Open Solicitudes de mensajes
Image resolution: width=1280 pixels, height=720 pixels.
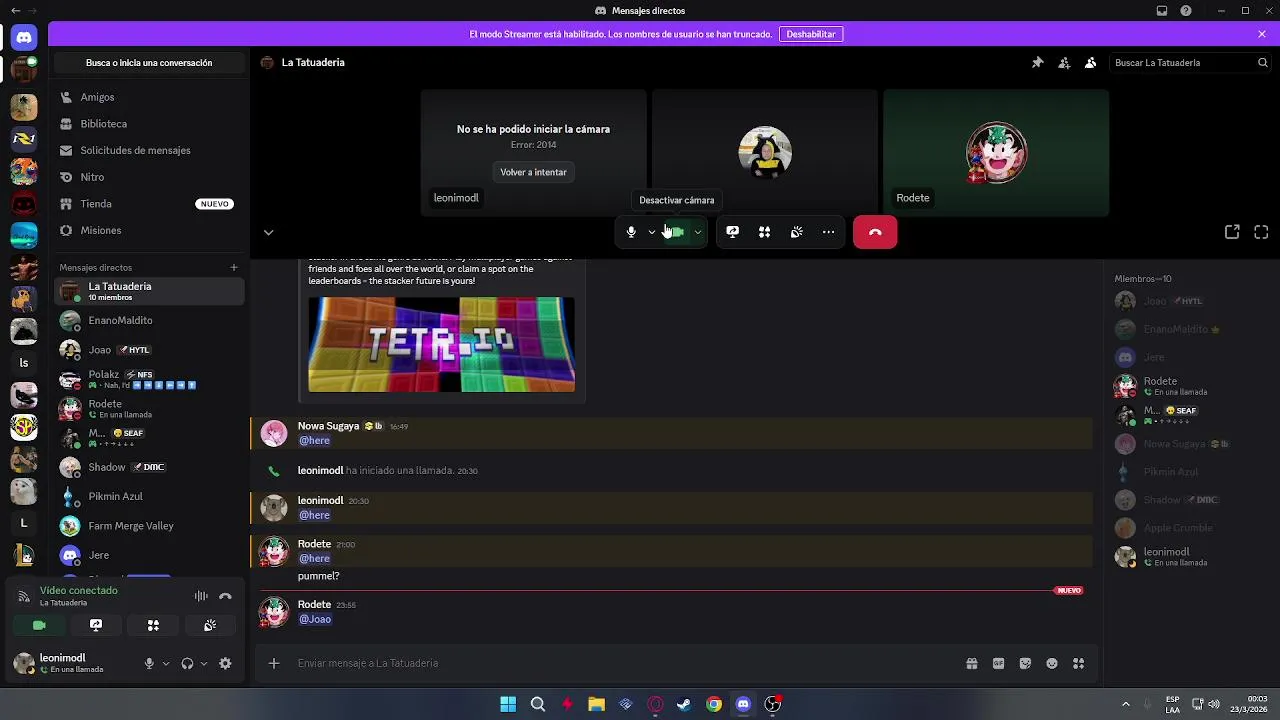149,150
